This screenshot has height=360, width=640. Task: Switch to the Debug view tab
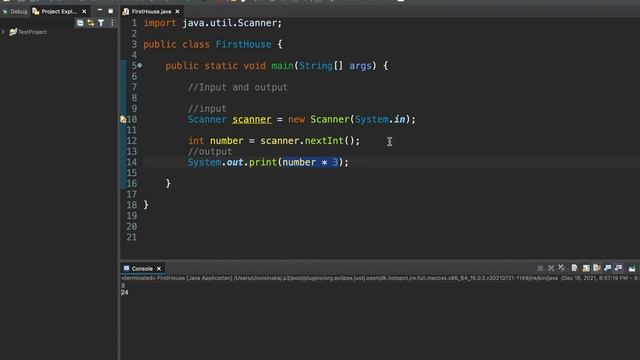15,11
